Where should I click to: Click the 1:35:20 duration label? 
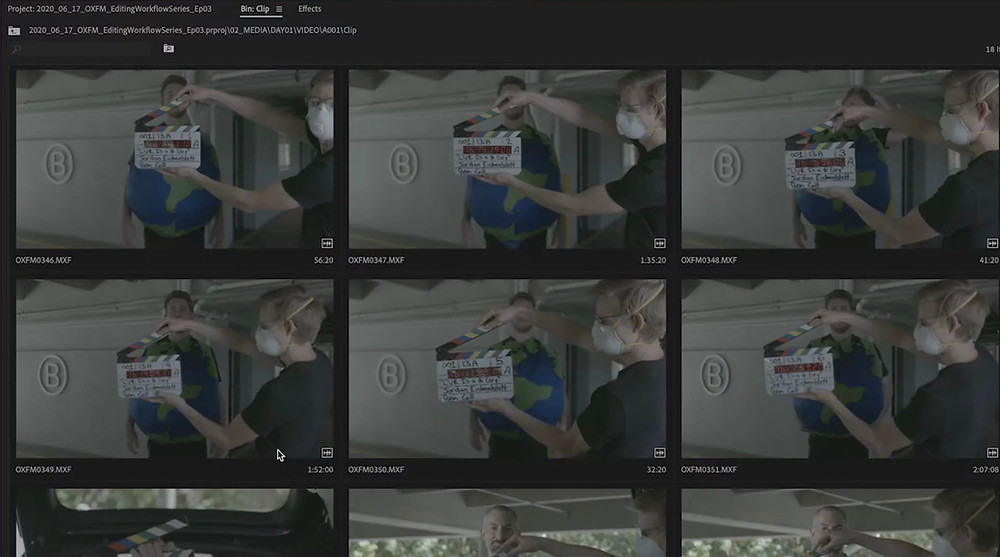coord(653,260)
